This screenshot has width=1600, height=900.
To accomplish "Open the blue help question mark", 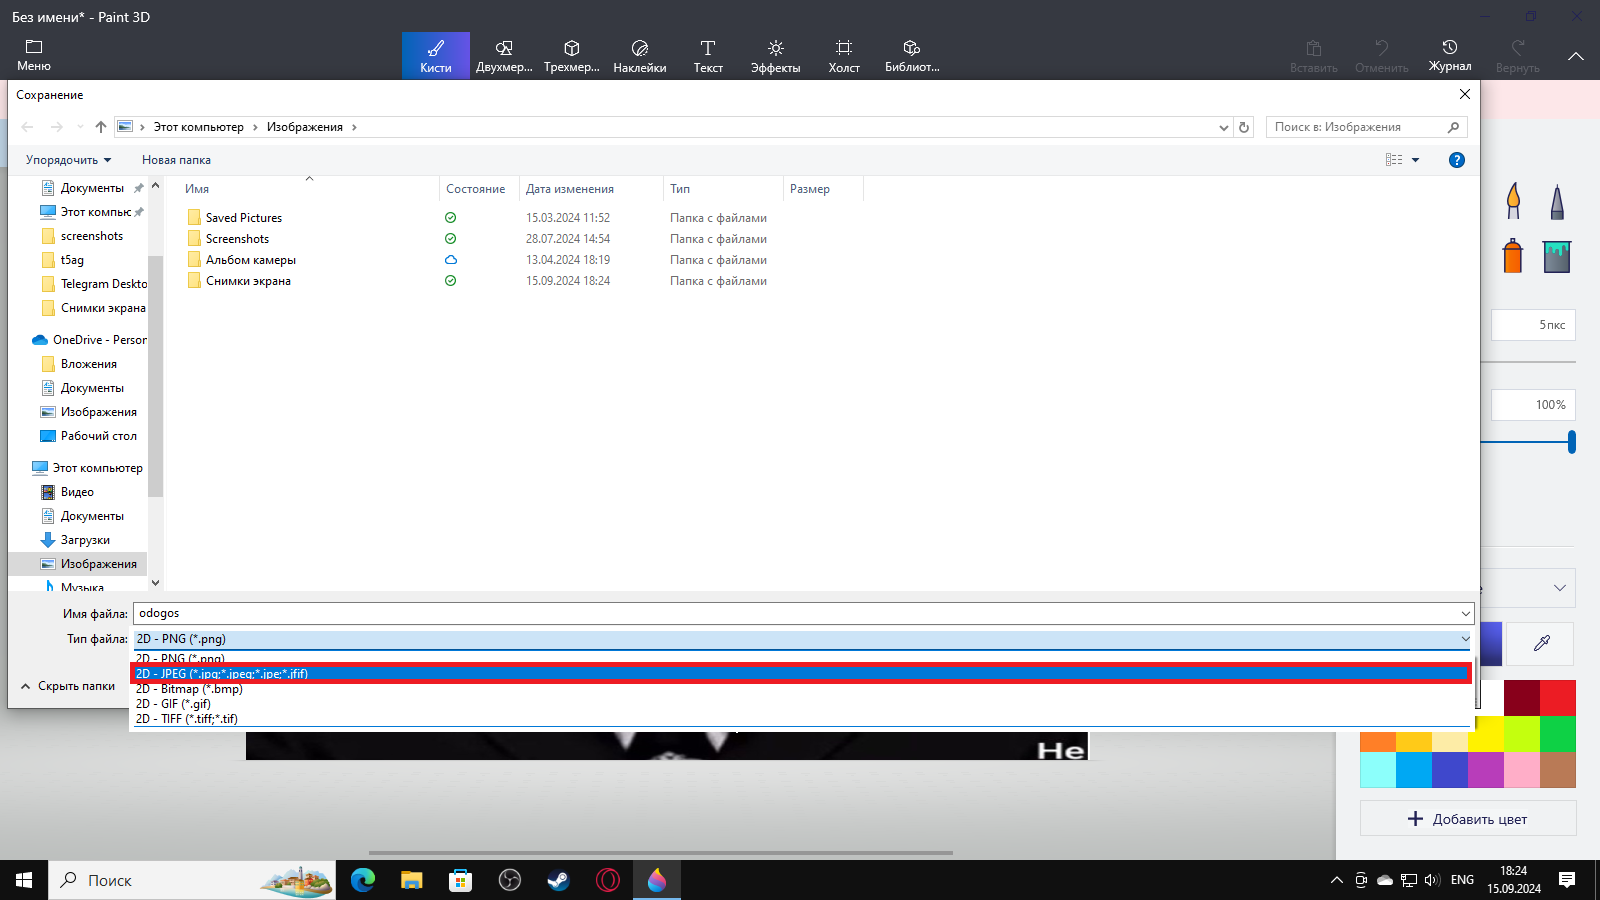I will [x=1457, y=160].
